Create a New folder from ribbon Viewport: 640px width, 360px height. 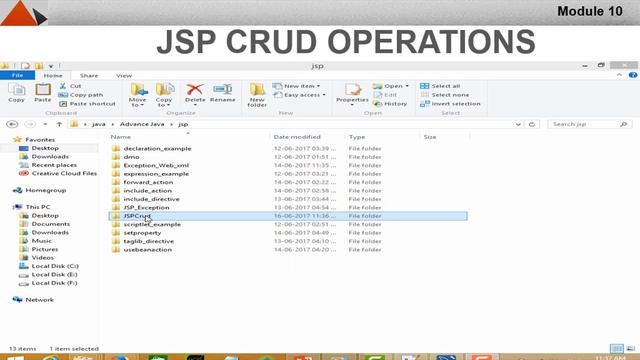coord(257,95)
